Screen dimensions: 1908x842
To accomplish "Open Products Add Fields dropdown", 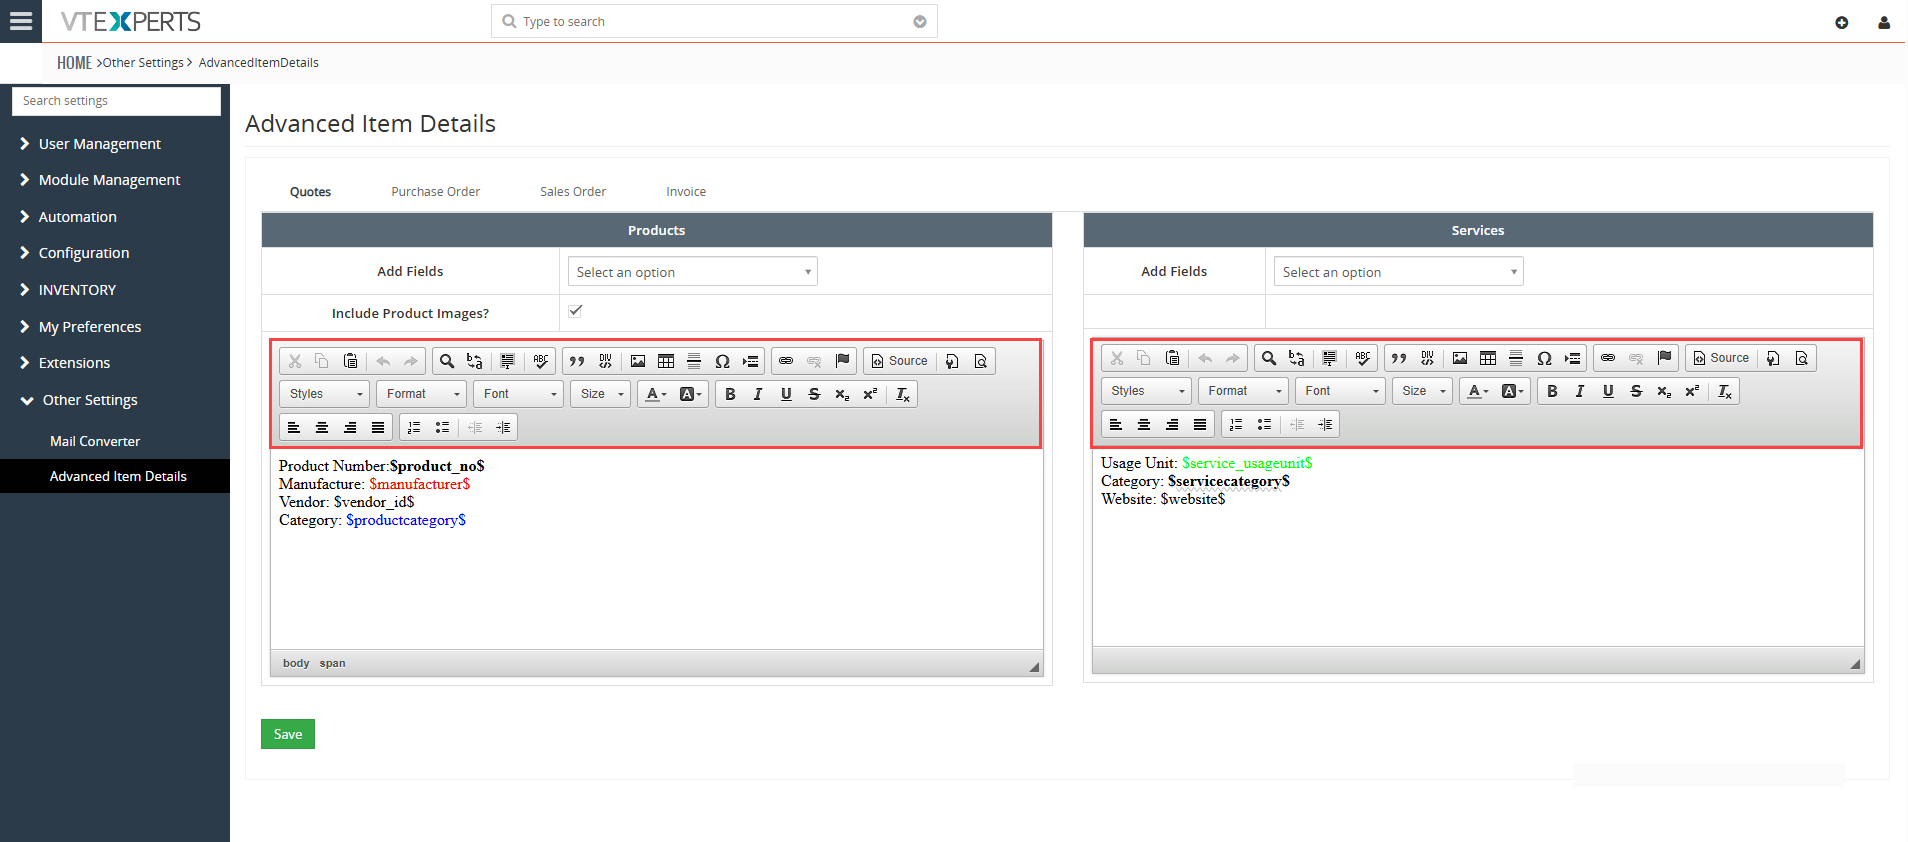I will click(692, 272).
